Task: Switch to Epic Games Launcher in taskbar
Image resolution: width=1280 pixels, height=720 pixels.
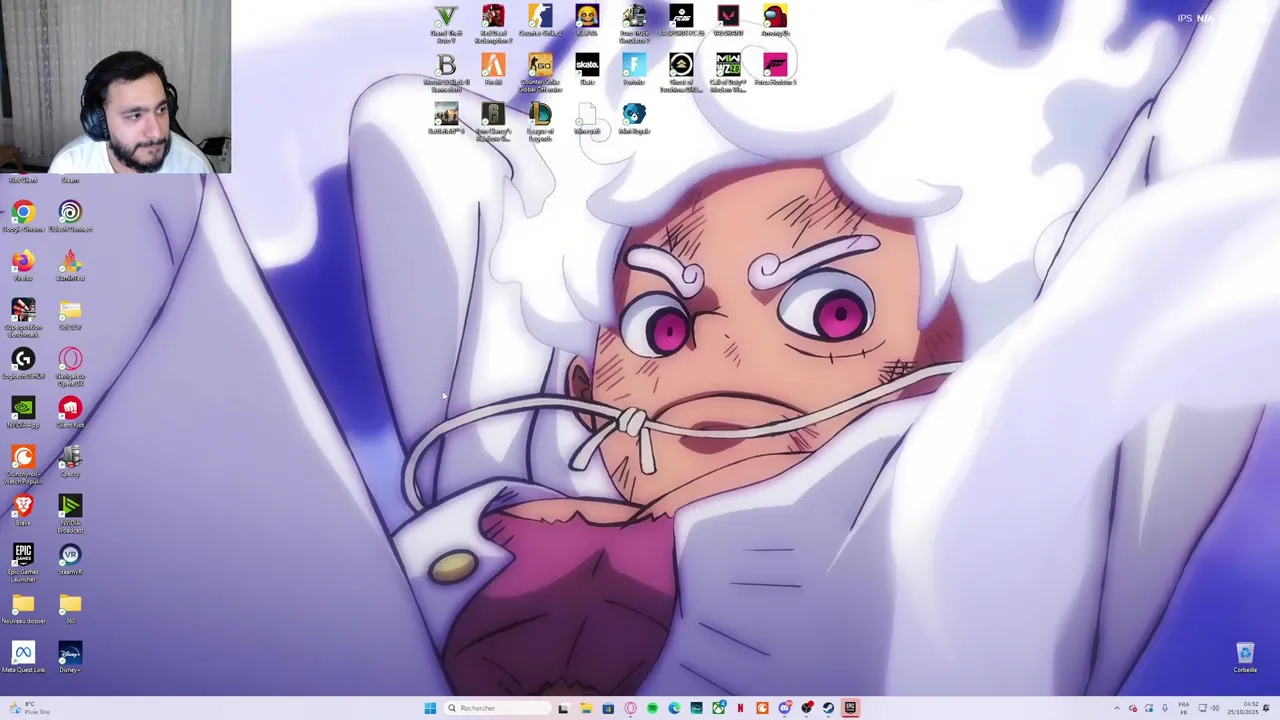Action: (x=850, y=708)
